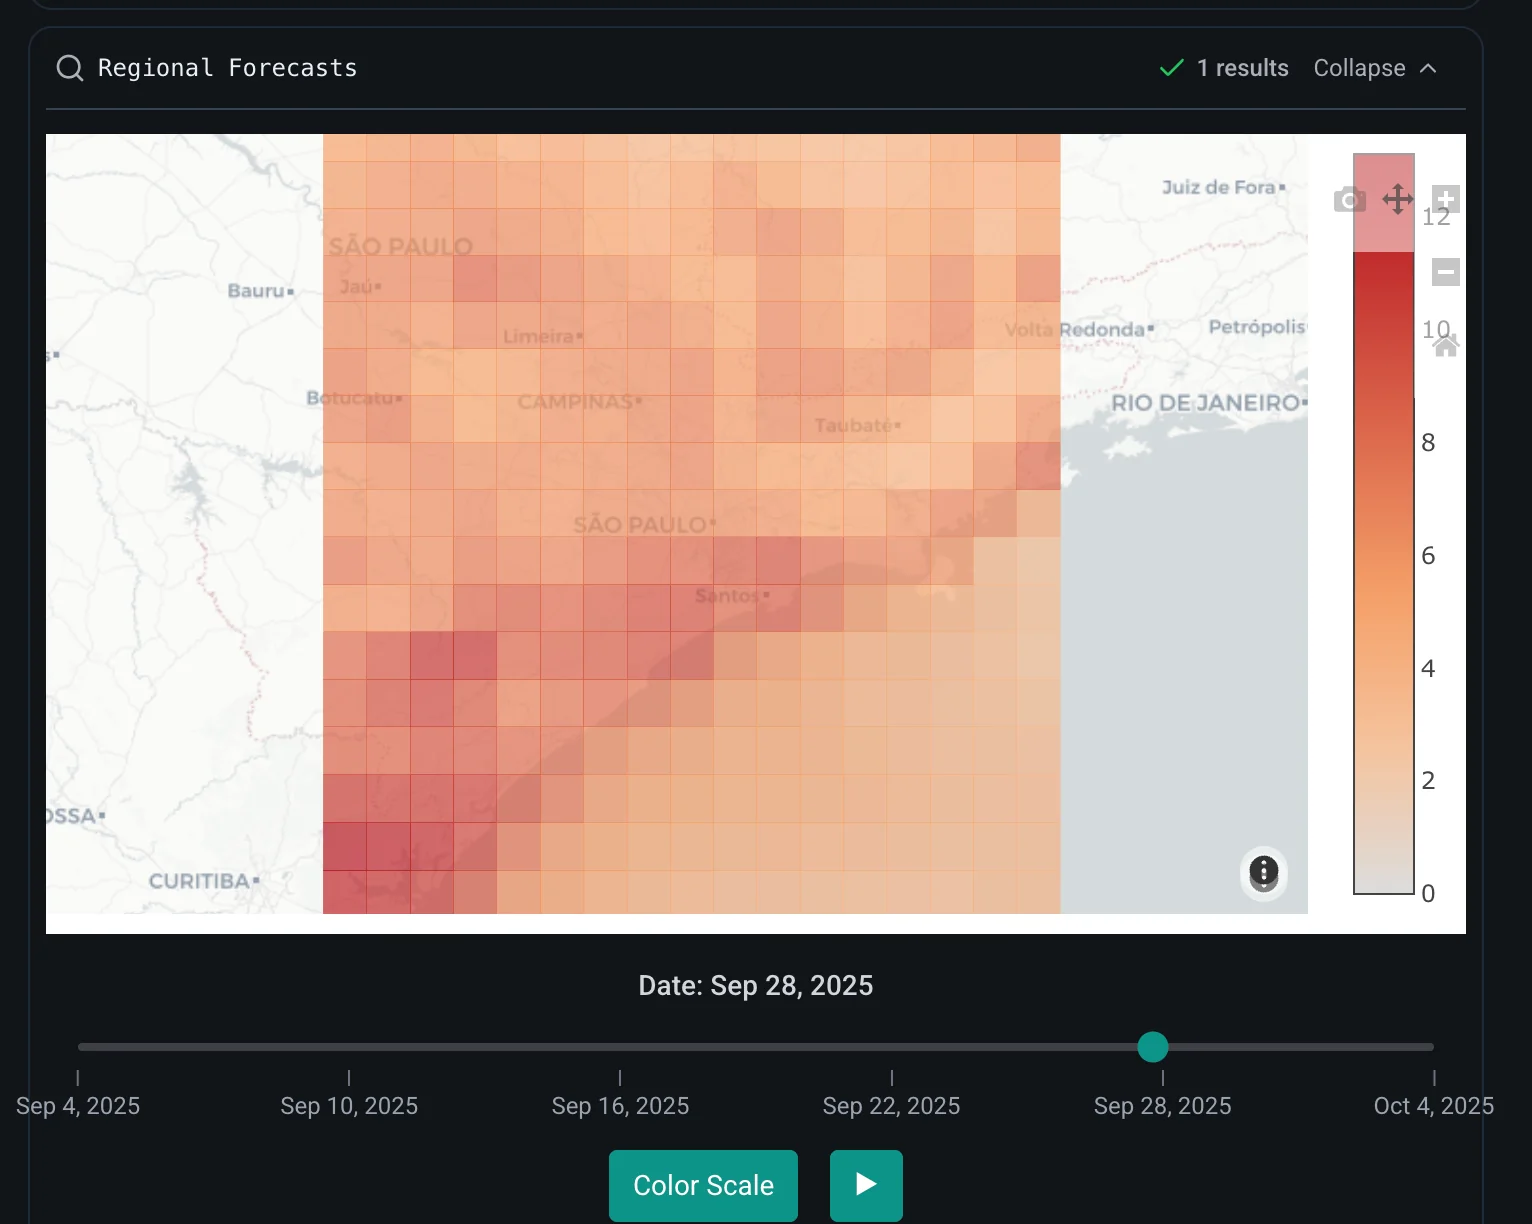Click the date slider handle

pyautogui.click(x=1152, y=1047)
